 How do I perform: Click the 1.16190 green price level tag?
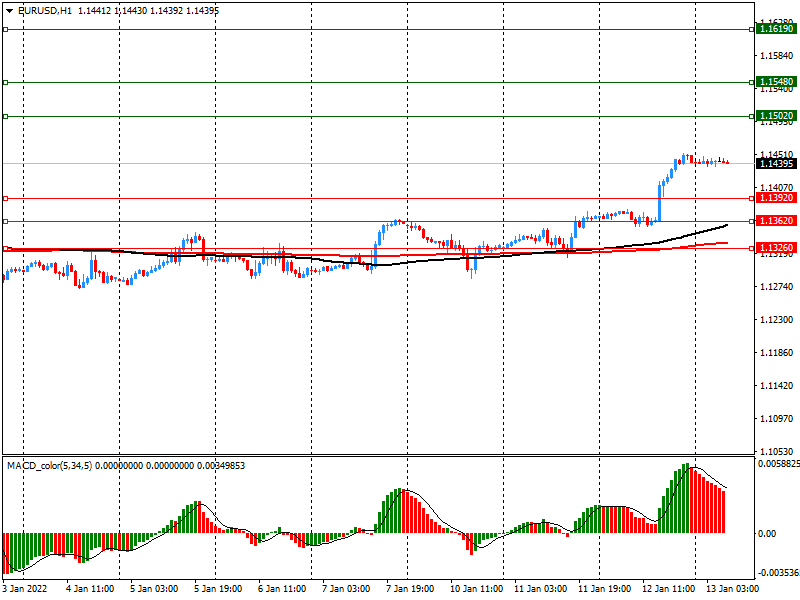[x=776, y=29]
